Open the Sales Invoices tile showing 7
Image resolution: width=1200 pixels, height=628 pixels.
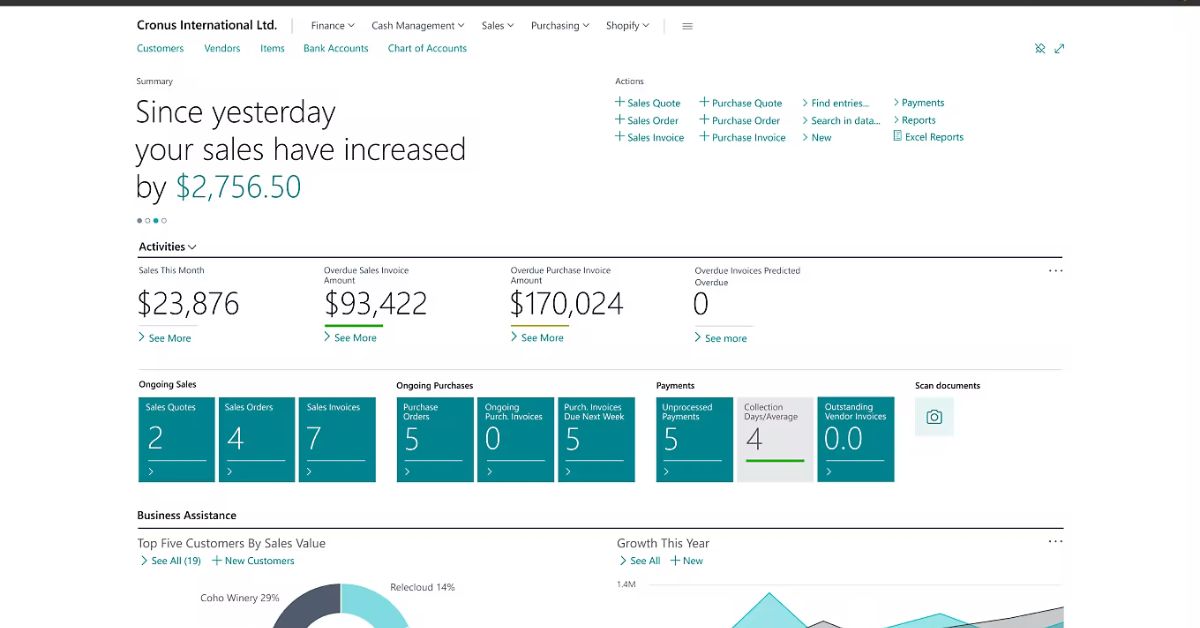point(337,440)
